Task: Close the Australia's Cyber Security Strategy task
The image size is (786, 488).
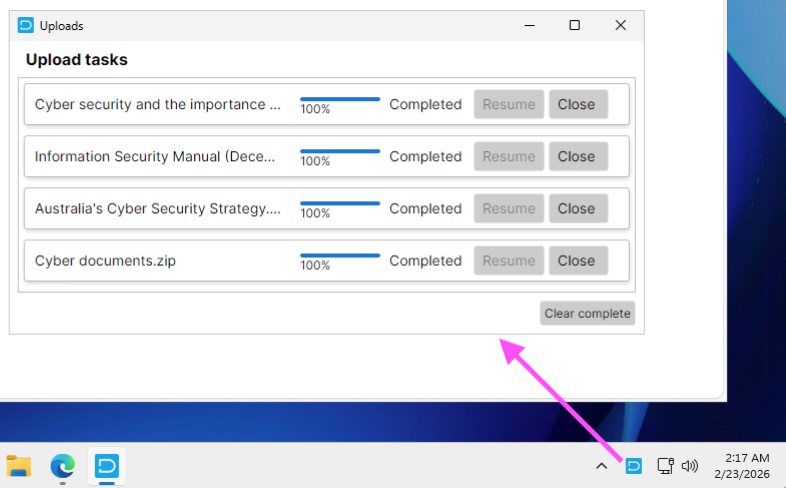Action: tap(578, 208)
